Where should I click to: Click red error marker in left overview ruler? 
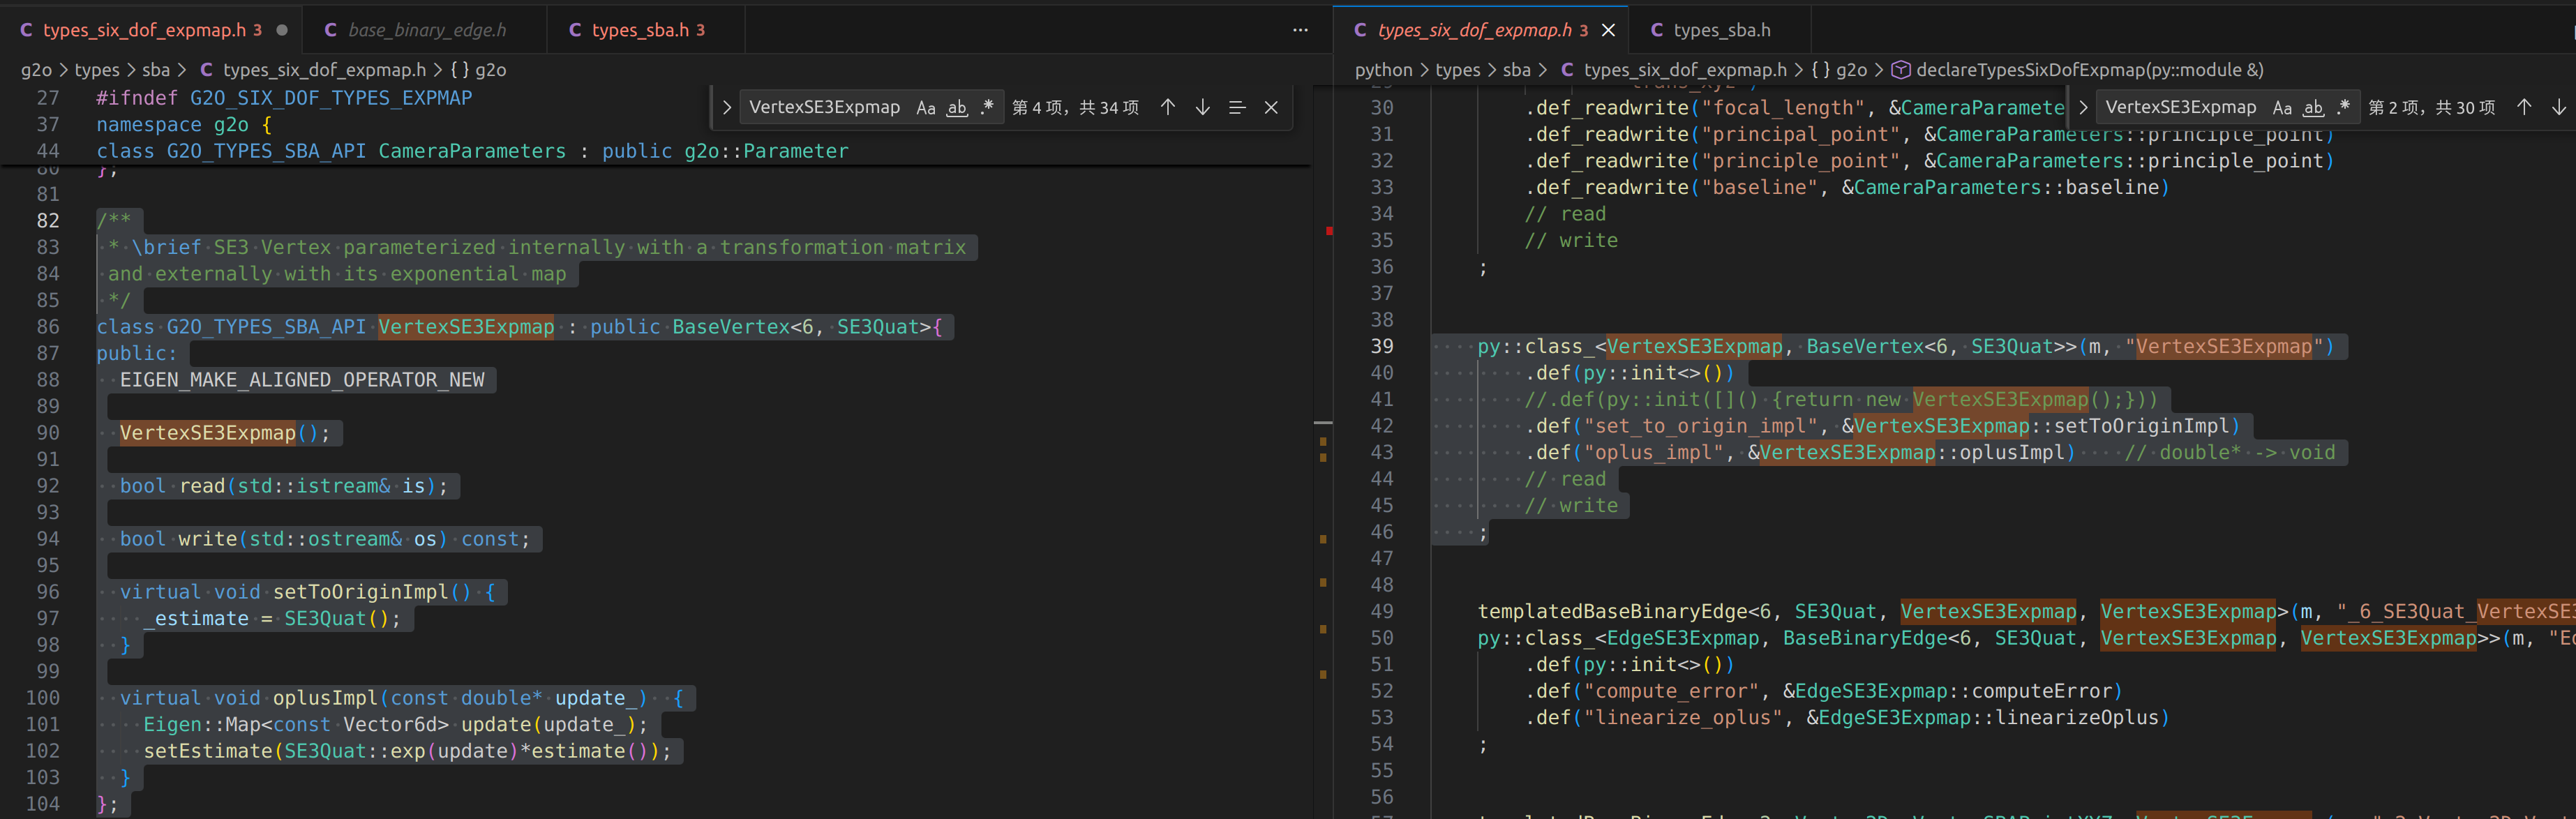pos(1329,231)
